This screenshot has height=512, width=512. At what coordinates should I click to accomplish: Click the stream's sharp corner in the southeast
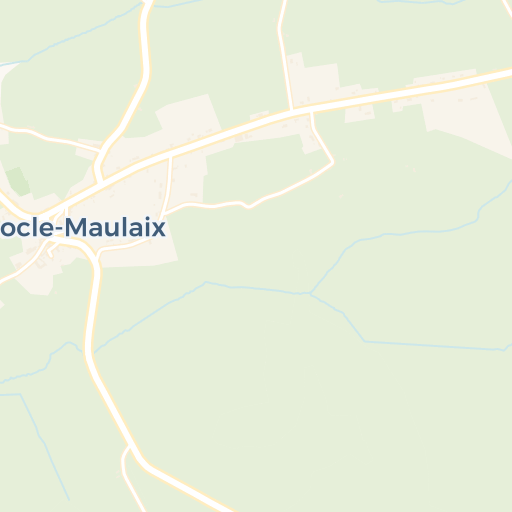pyautogui.click(x=365, y=341)
